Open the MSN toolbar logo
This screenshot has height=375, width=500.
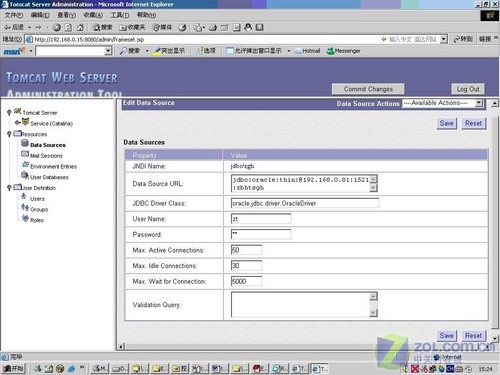(x=14, y=51)
